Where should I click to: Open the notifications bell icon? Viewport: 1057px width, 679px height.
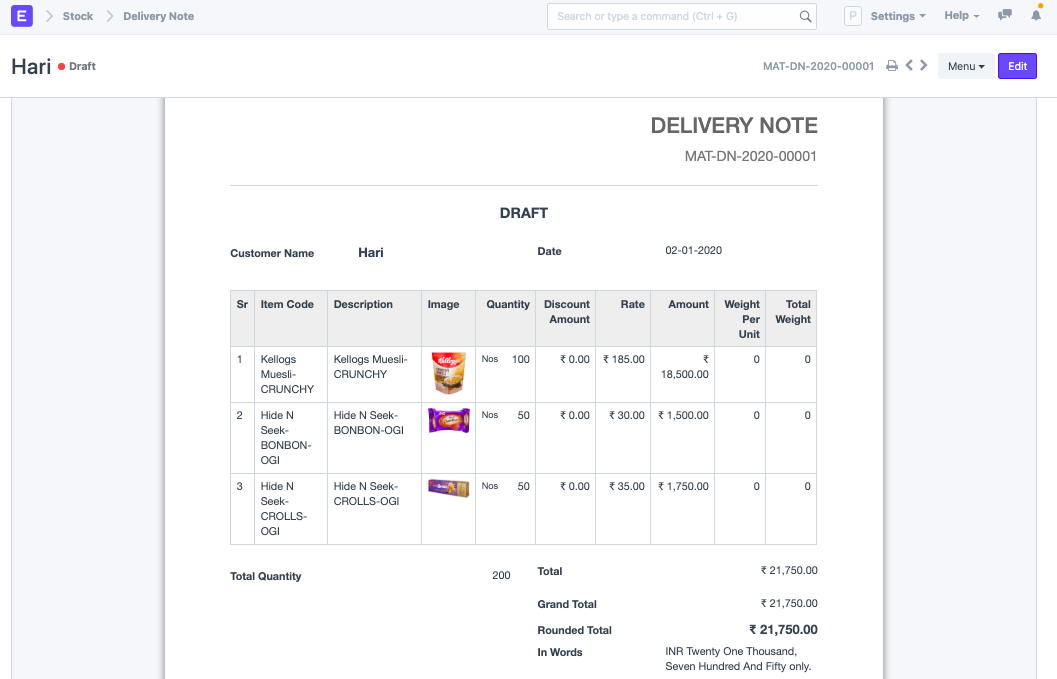pyautogui.click(x=1036, y=15)
